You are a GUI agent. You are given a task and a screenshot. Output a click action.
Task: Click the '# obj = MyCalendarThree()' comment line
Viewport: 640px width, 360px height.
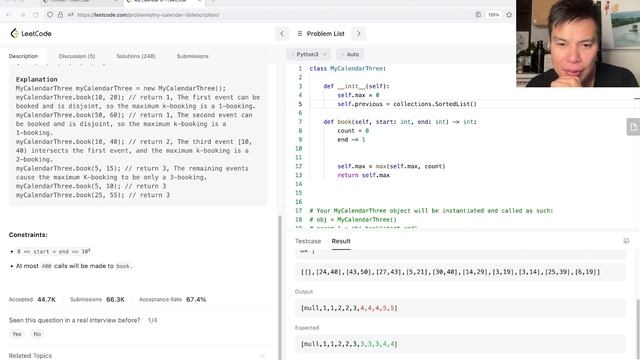[x=353, y=220]
